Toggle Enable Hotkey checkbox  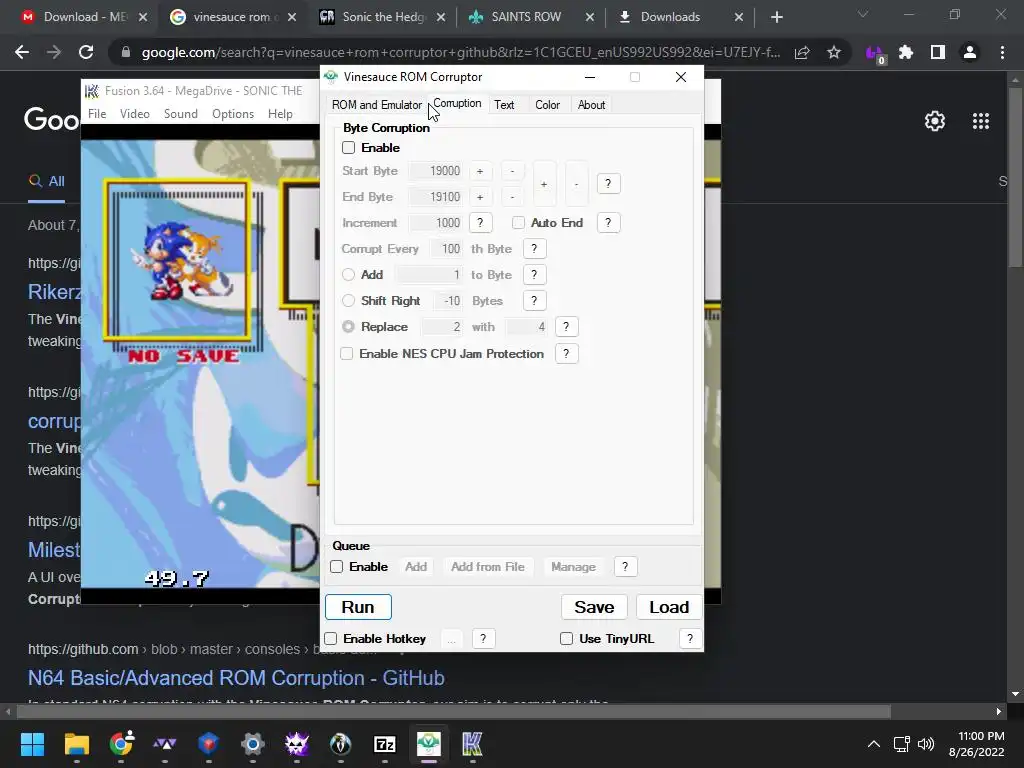pyautogui.click(x=331, y=639)
